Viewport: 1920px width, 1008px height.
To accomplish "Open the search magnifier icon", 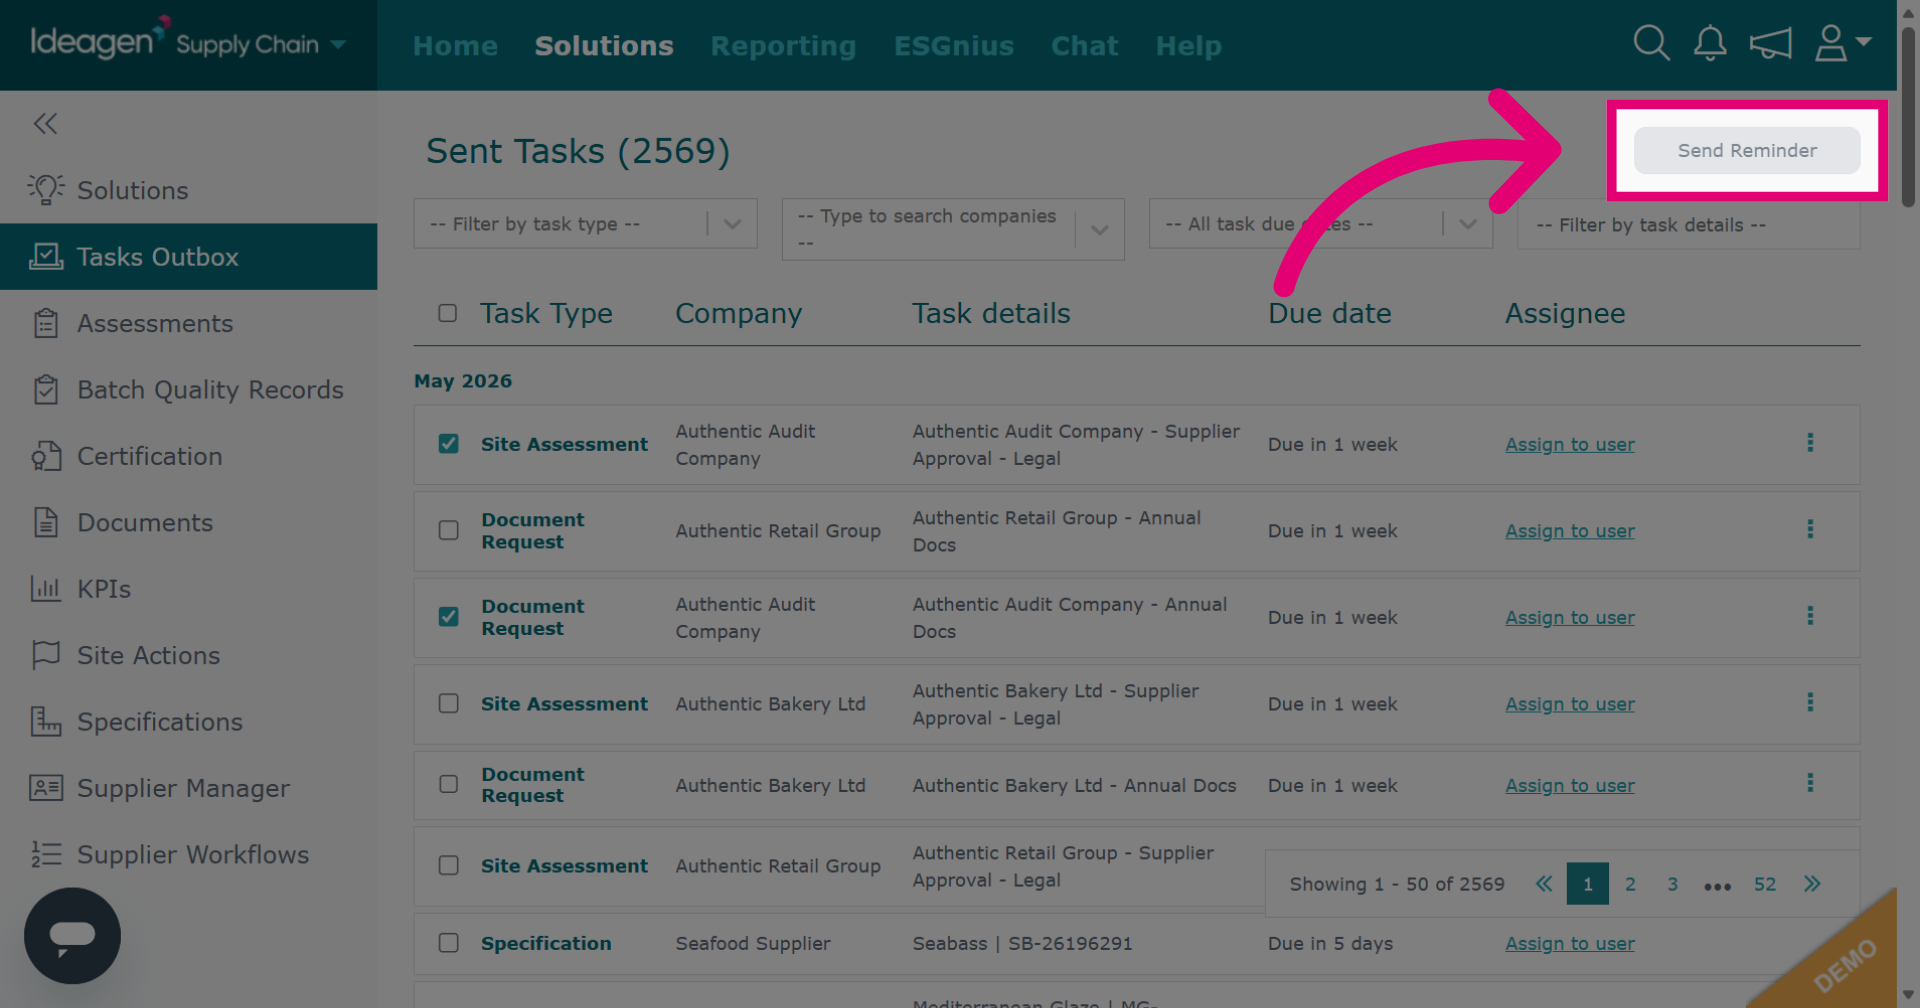I will pos(1651,43).
